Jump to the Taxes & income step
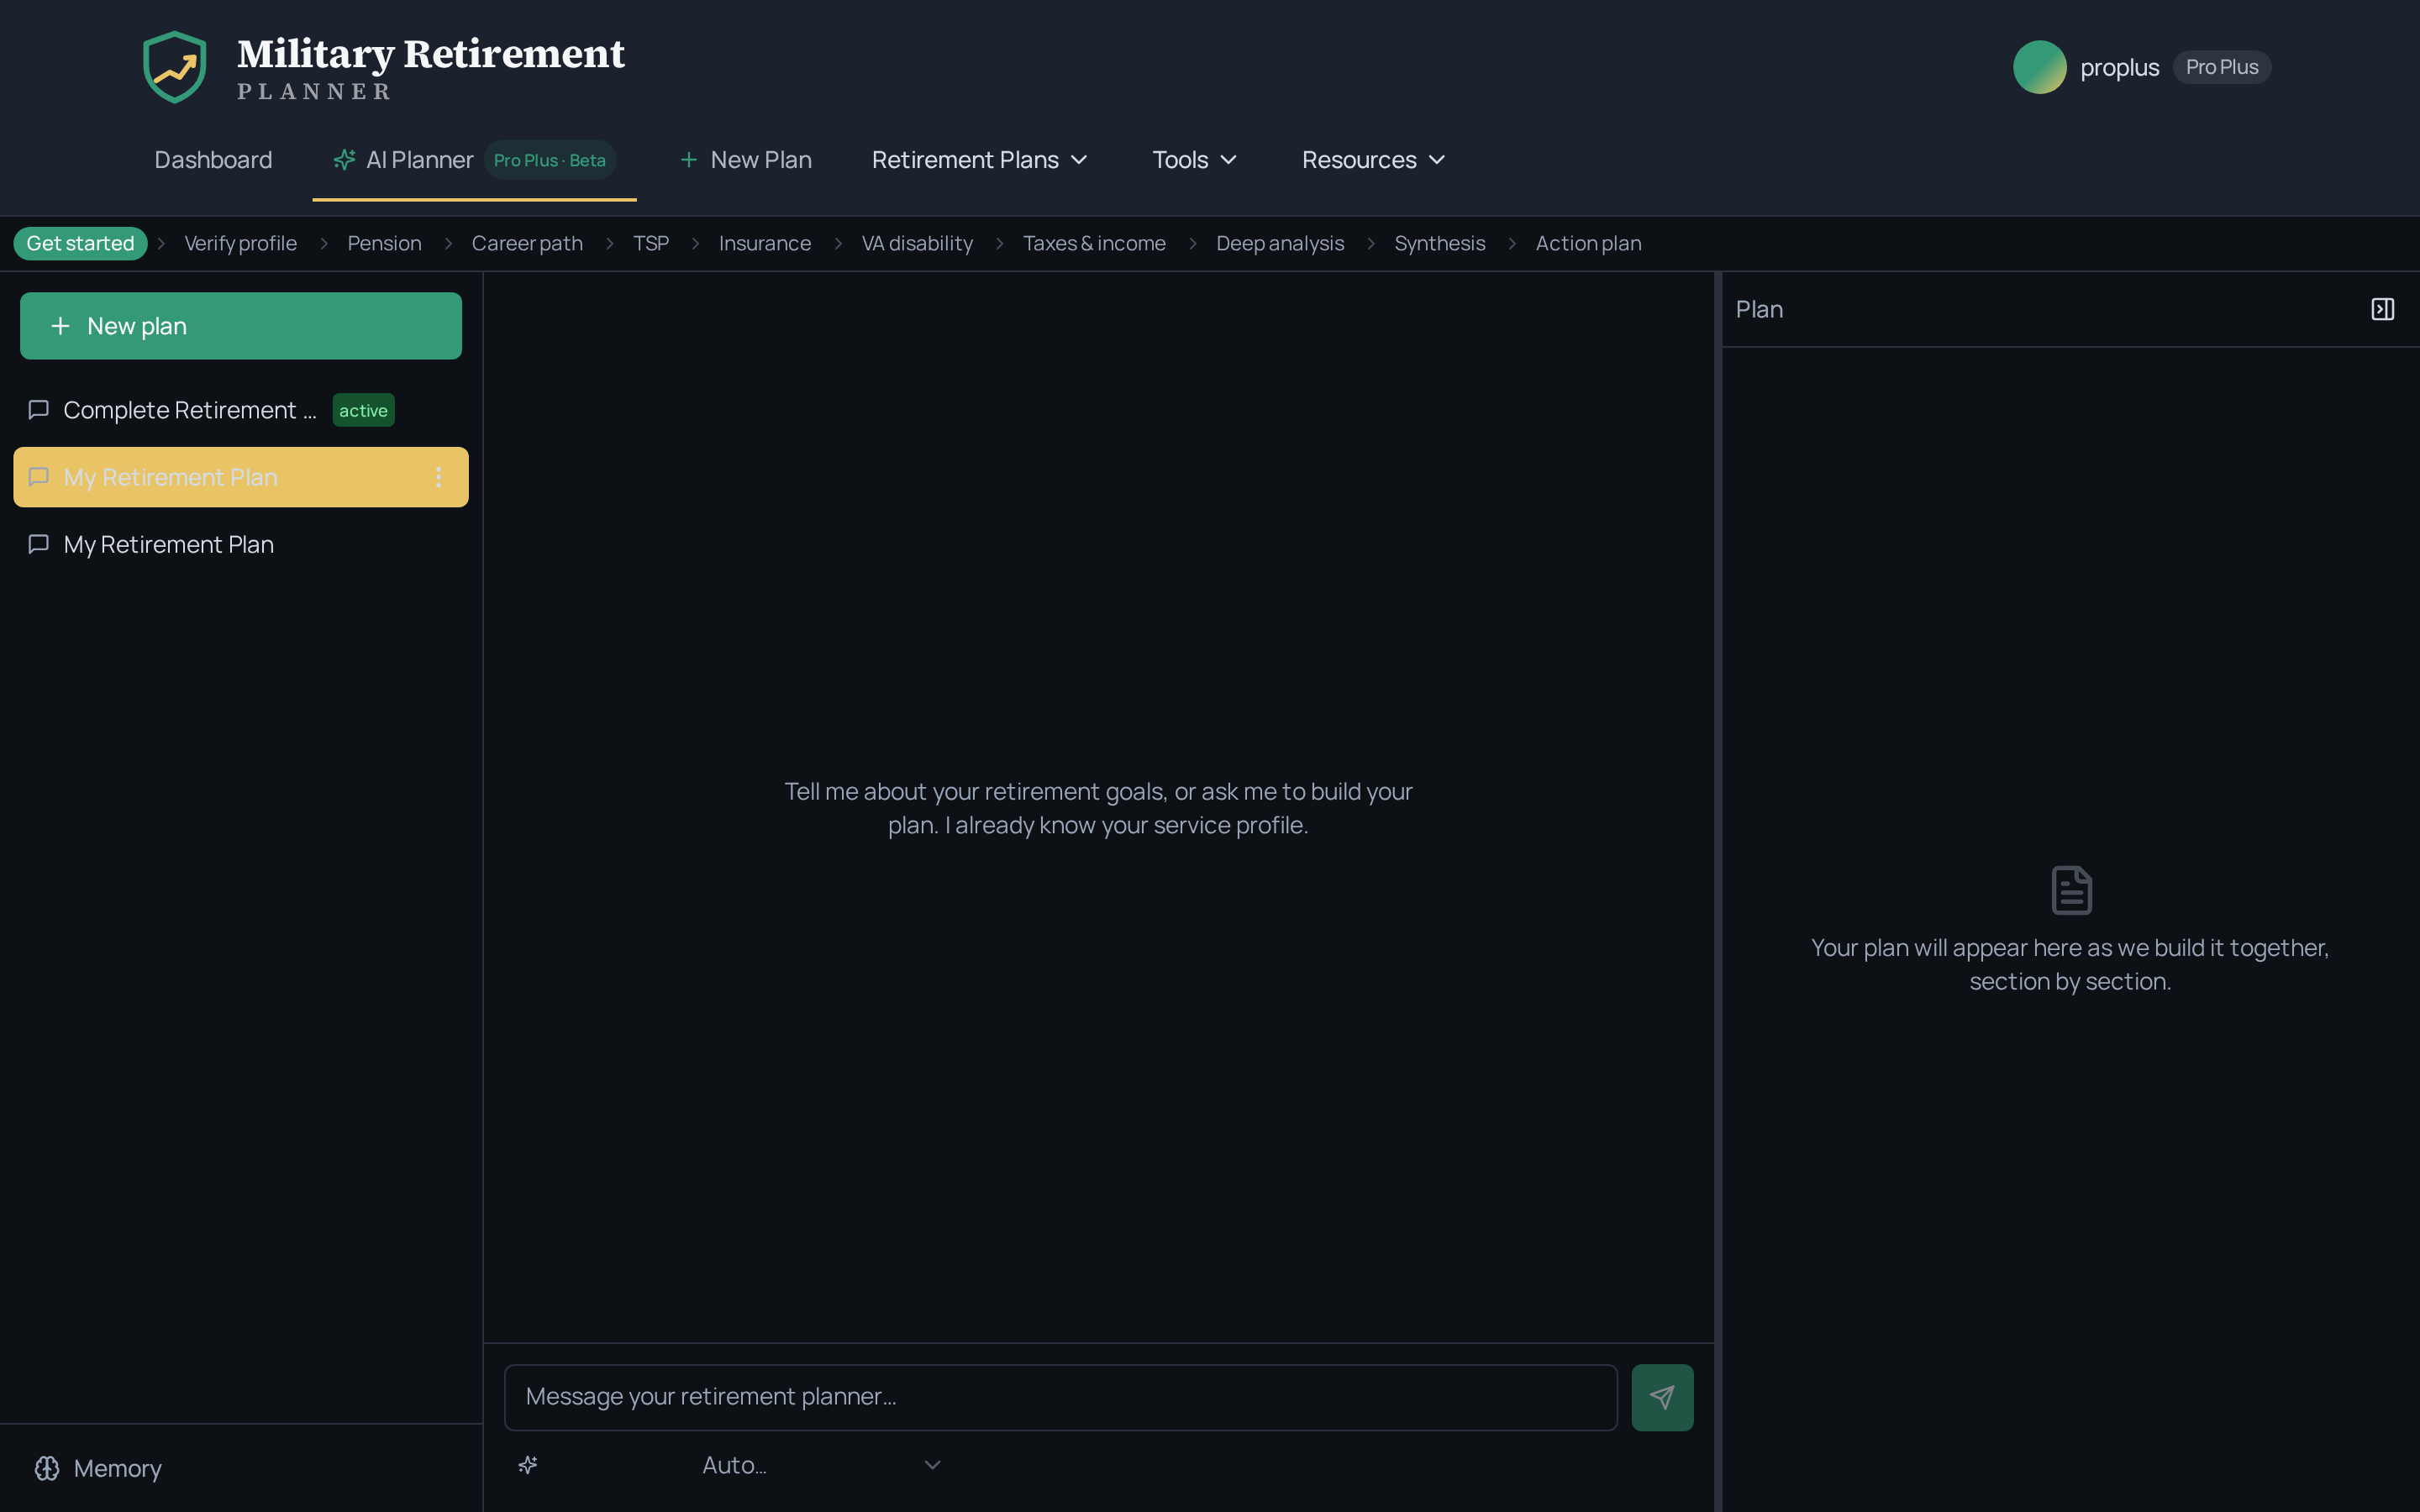This screenshot has width=2420, height=1512. [1094, 243]
